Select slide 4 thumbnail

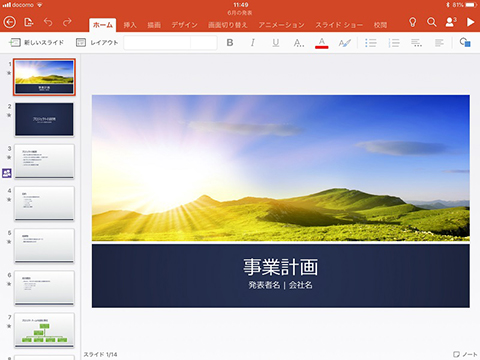44,203
